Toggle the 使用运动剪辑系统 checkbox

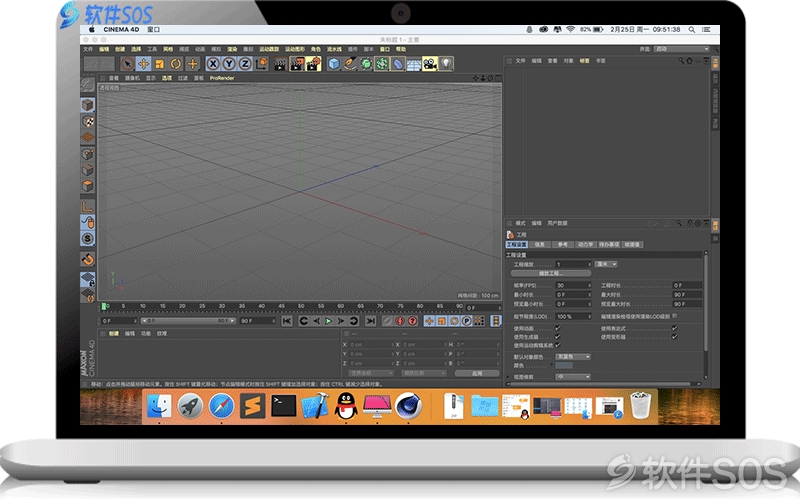[x=558, y=345]
